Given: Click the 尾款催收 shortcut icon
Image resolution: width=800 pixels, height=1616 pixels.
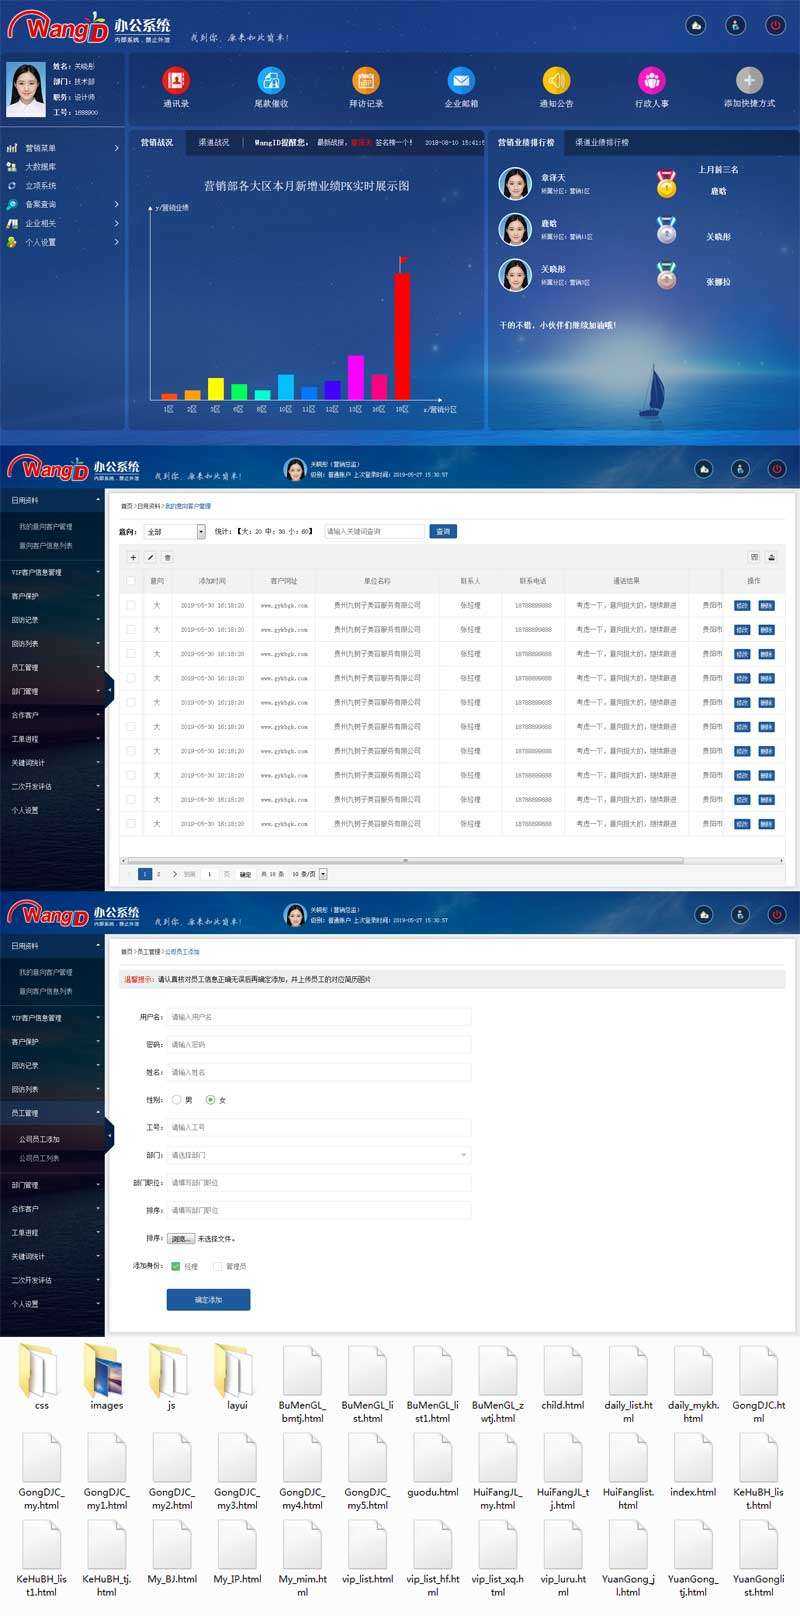Looking at the screenshot, I should (x=271, y=80).
